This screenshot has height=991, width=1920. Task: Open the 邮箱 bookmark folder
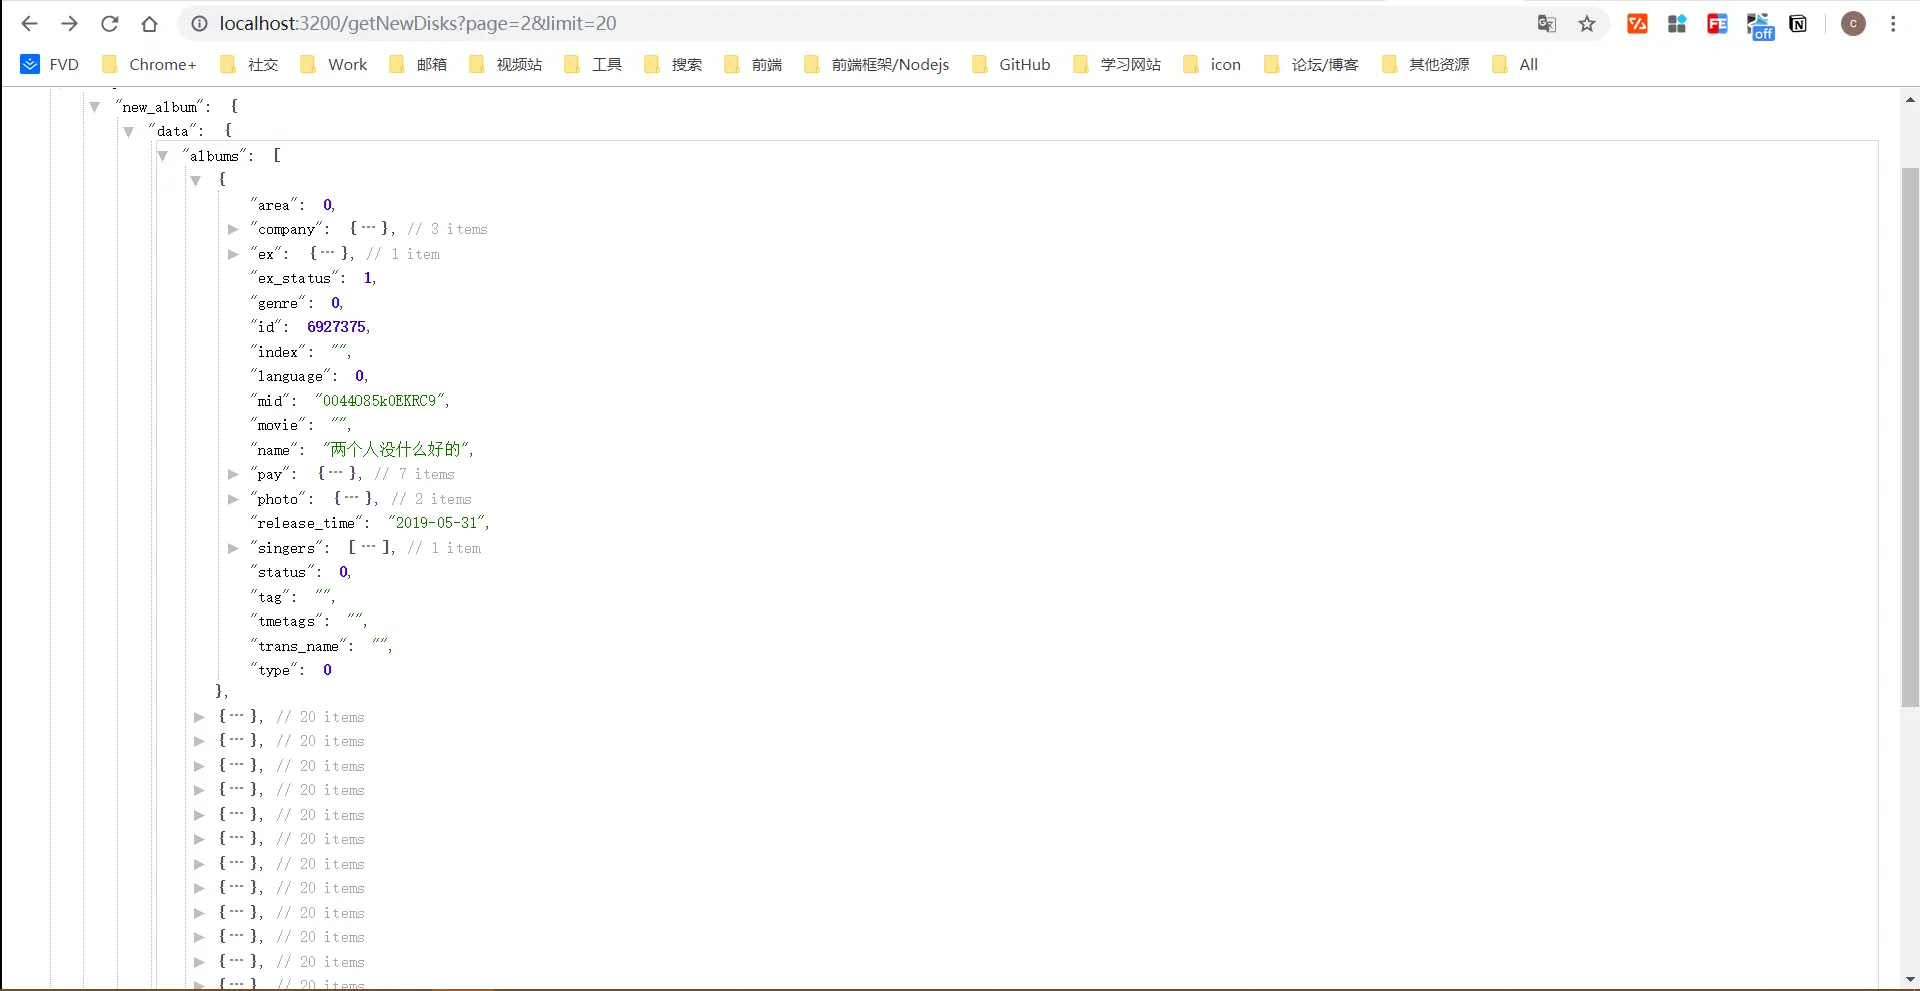tap(418, 64)
